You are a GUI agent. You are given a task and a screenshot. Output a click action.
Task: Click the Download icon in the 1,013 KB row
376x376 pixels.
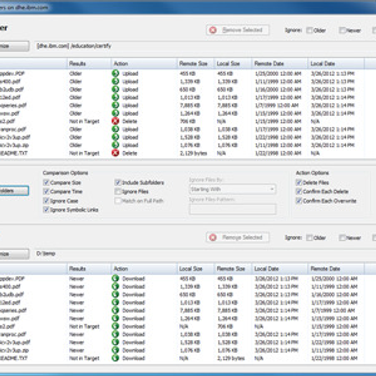(115, 303)
